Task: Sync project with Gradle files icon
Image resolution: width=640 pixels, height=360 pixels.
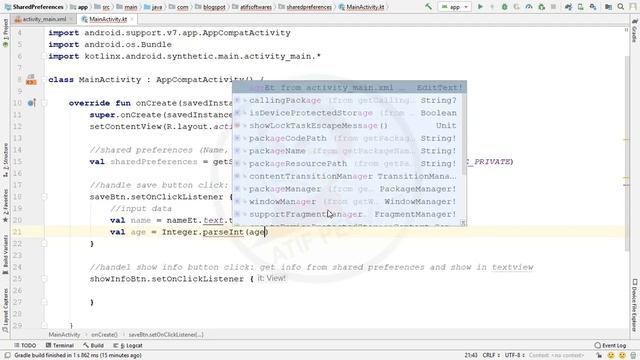Action: click(x=568, y=7)
